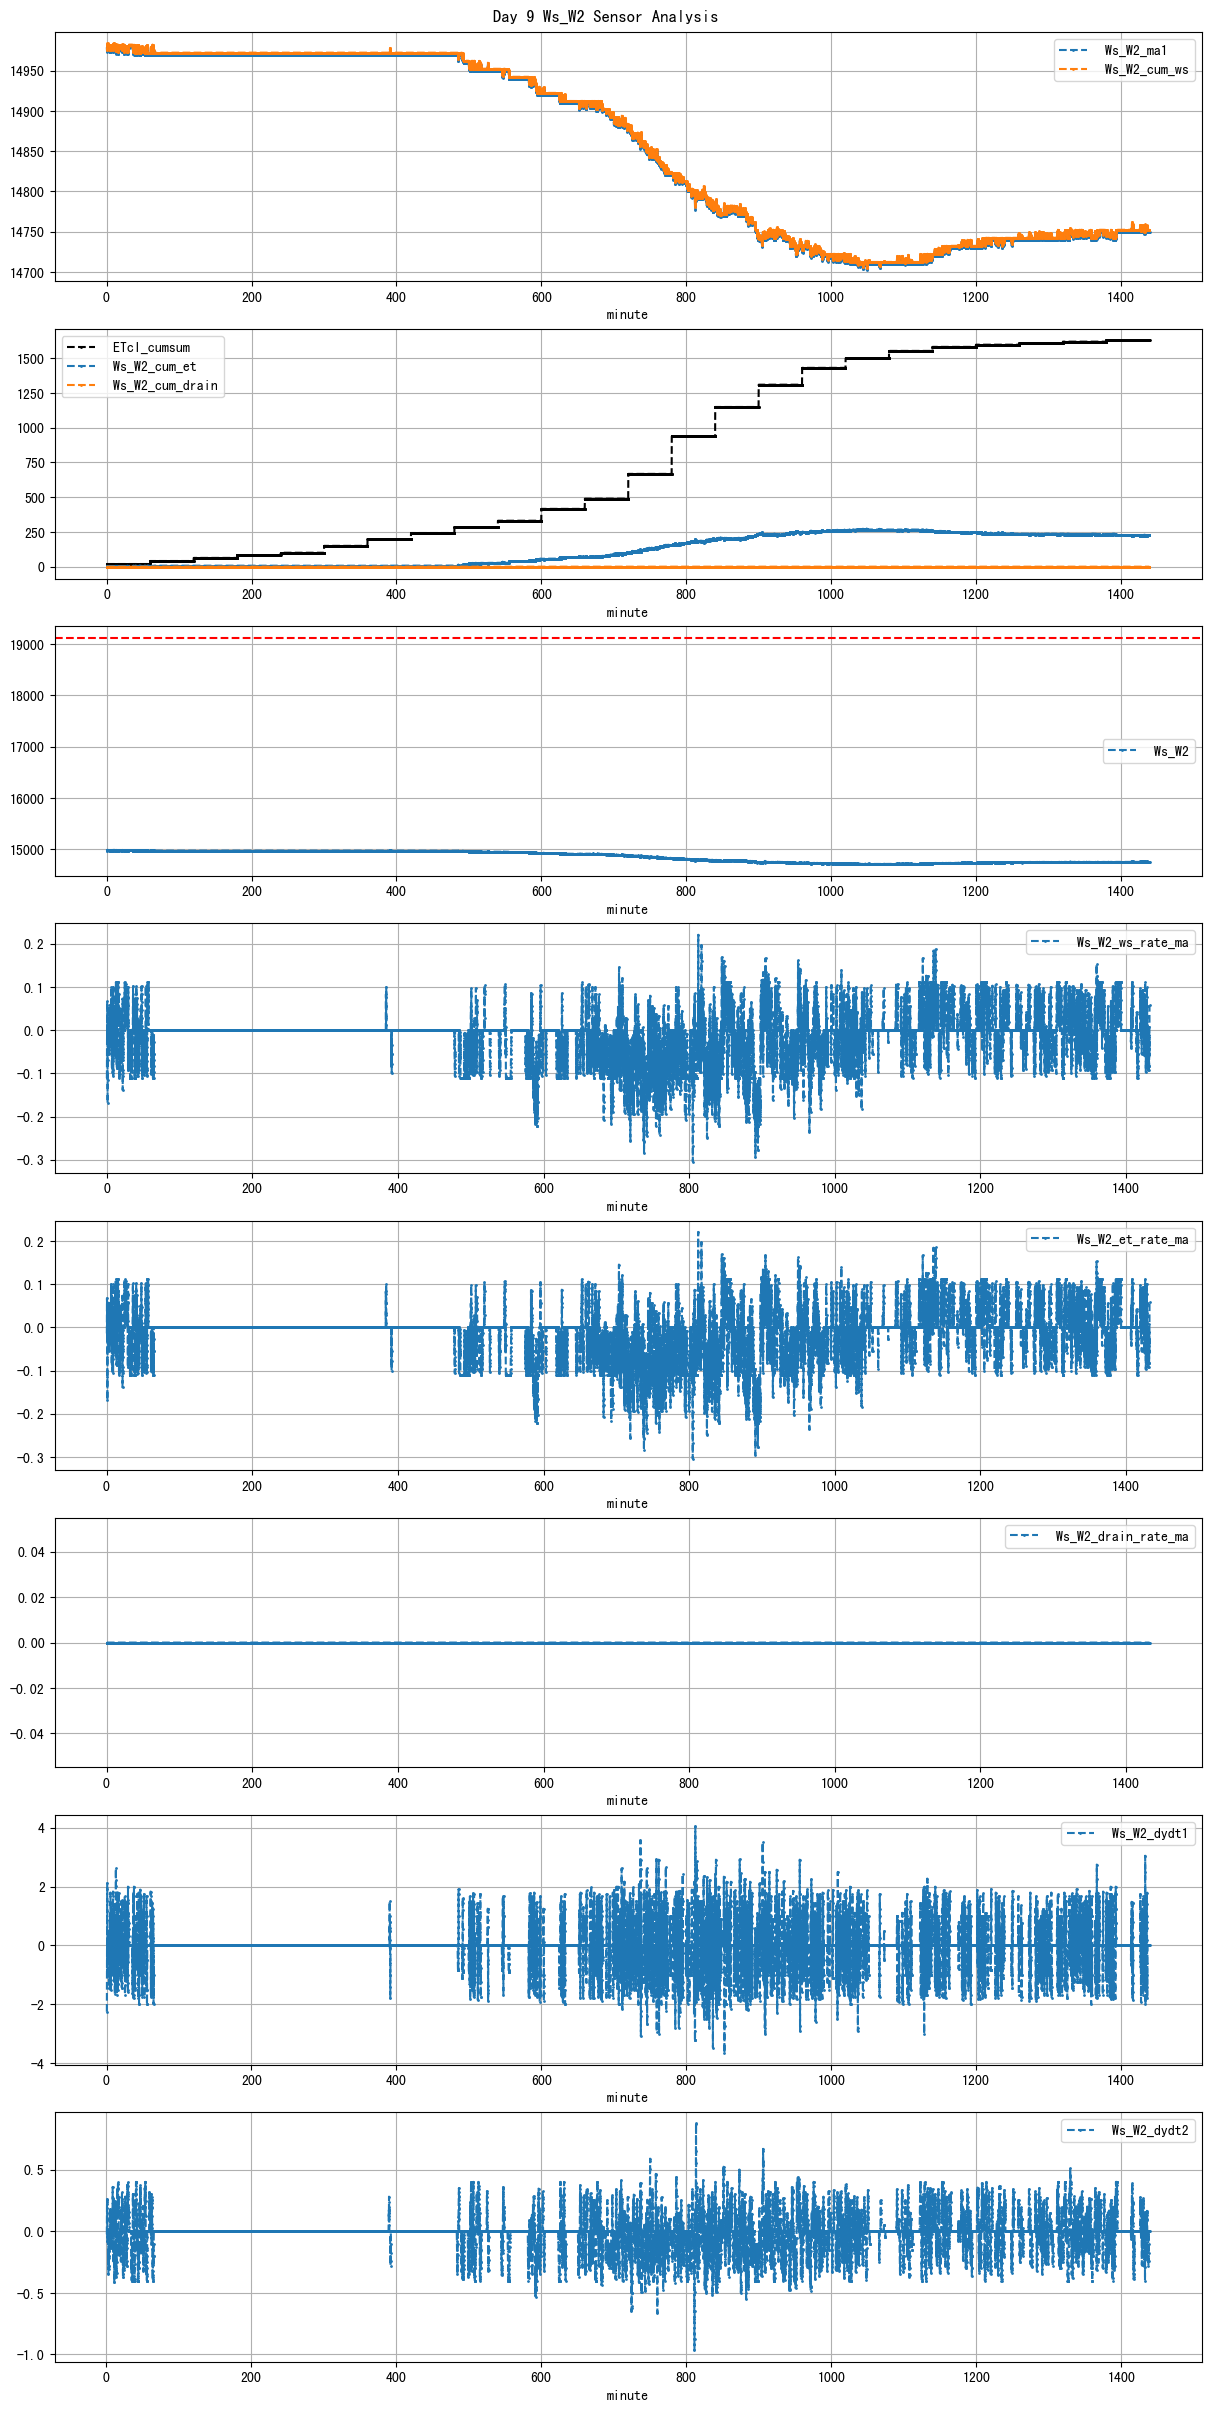Click the 1500 y-axis tick in second plot
This screenshot has height=2411, width=1211.
click(x=30, y=359)
